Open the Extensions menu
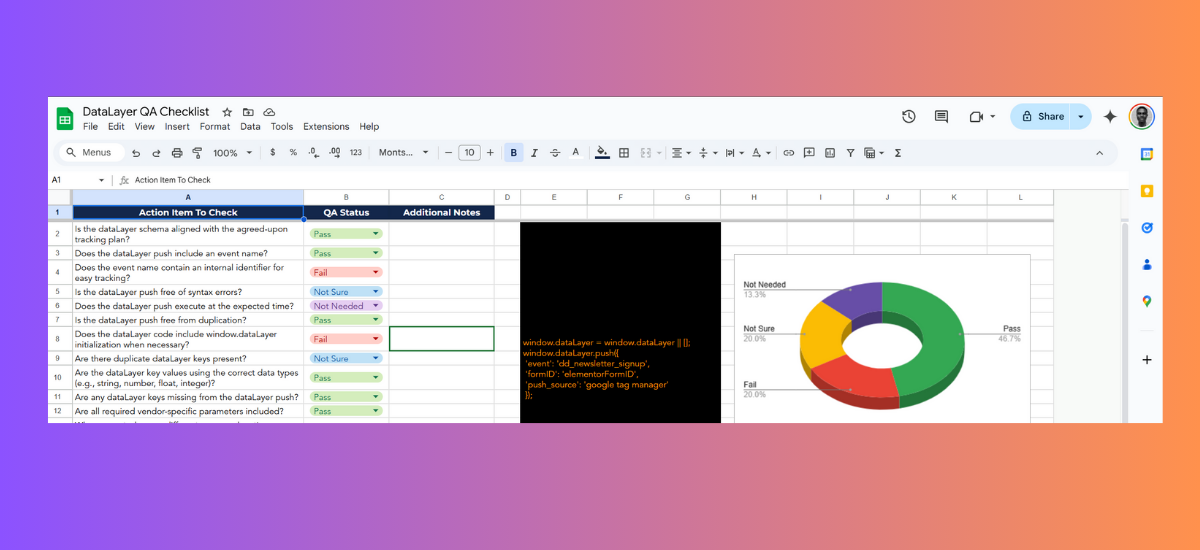Image resolution: width=1200 pixels, height=550 pixels. click(x=326, y=127)
